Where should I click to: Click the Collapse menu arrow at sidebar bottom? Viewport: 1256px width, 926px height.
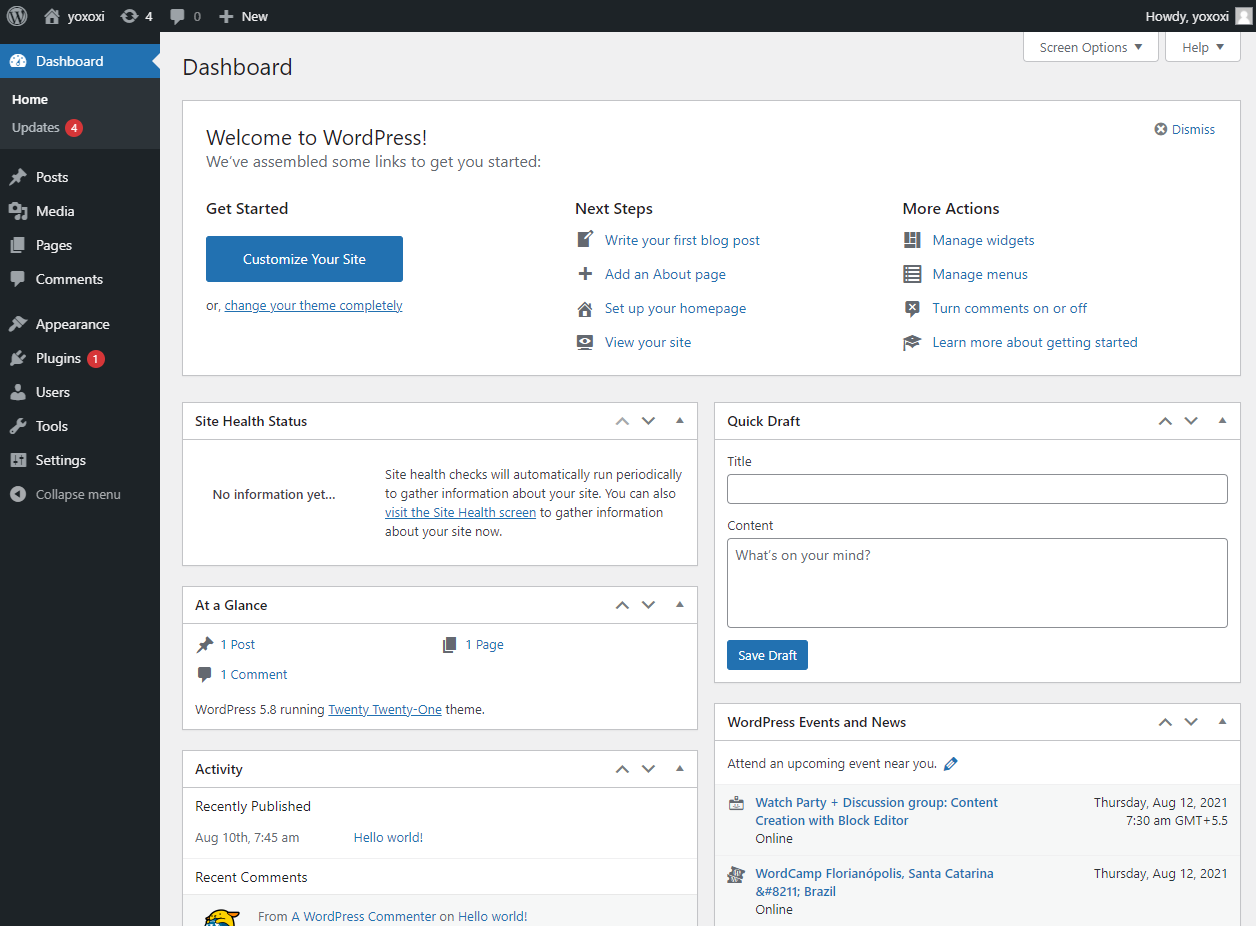[x=15, y=493]
